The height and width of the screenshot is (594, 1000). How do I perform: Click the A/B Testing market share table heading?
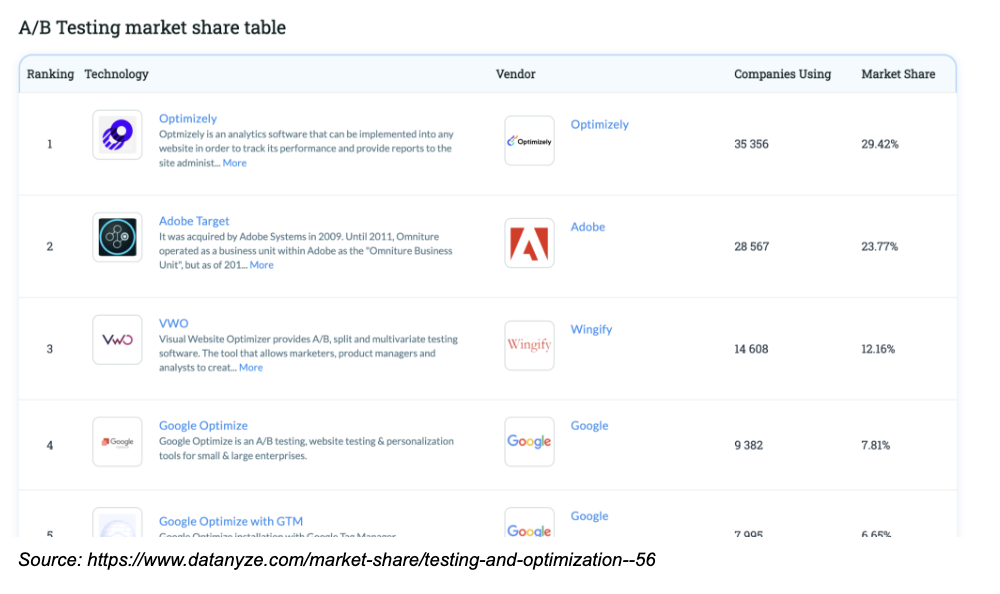click(x=152, y=27)
